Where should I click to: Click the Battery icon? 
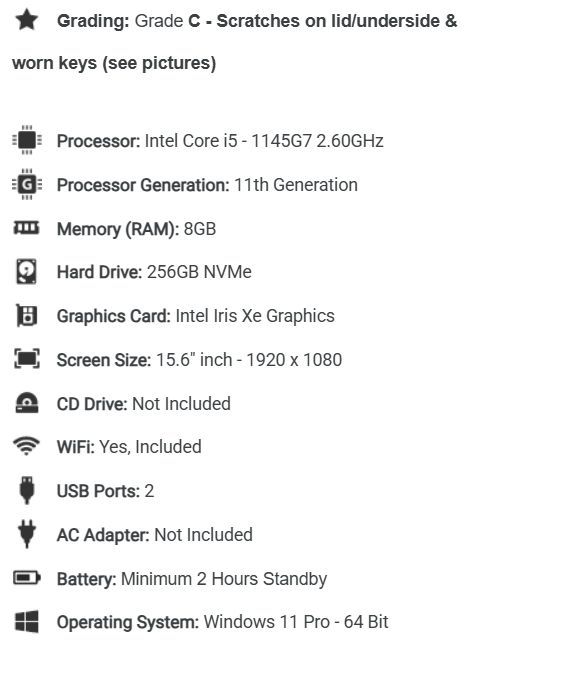27,578
